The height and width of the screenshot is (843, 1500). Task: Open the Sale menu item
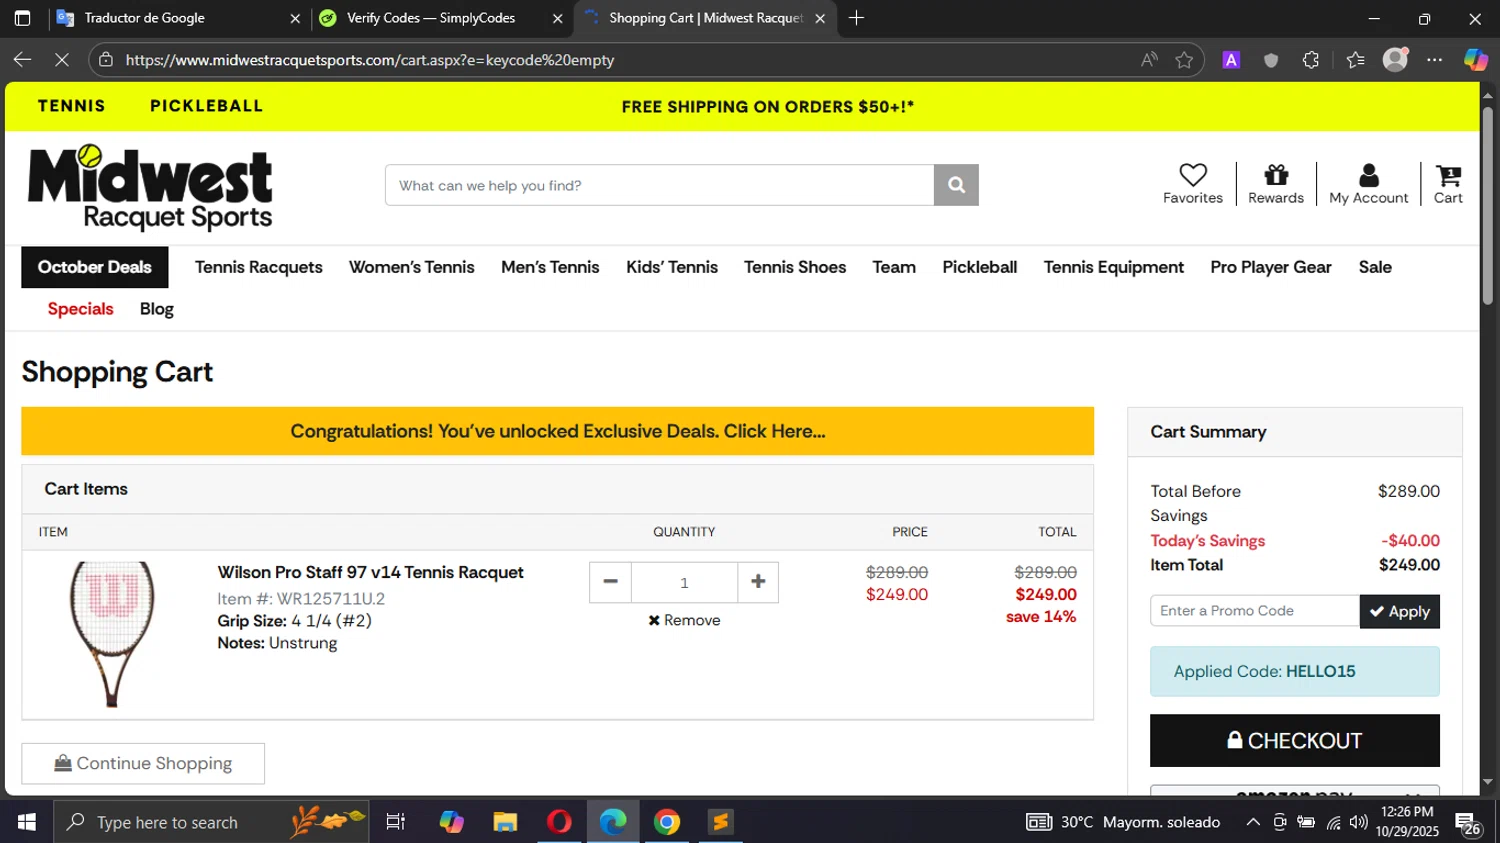pyautogui.click(x=1375, y=267)
